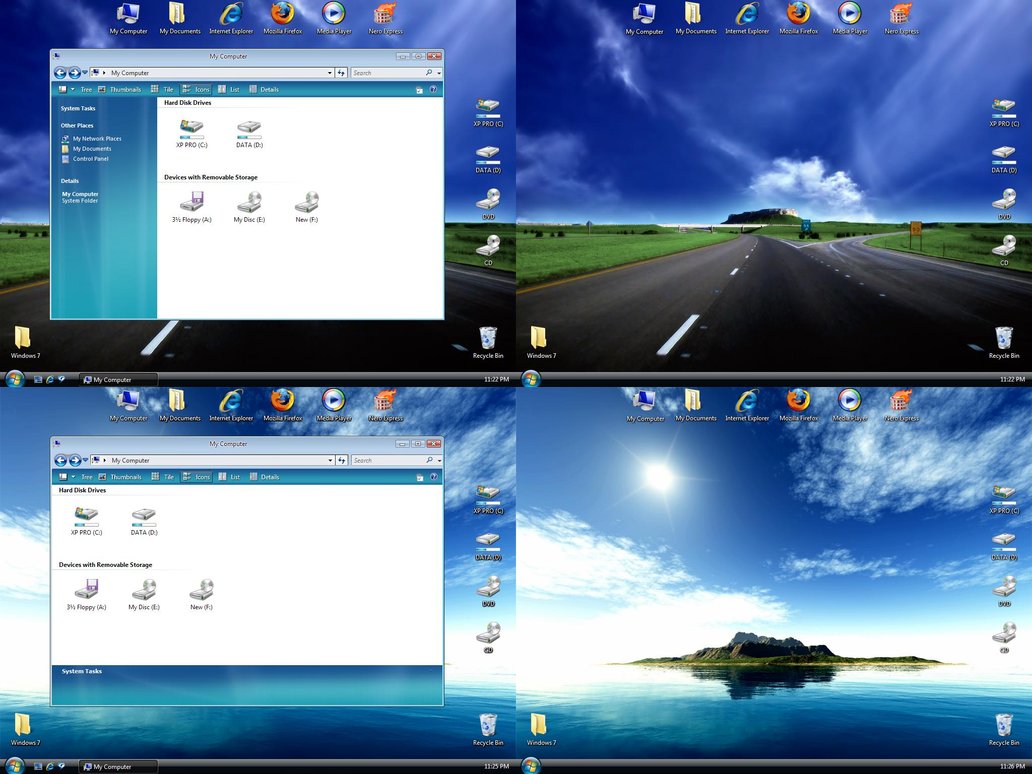Click the Help icon in the window with sidebar
Viewport: 1032px width, 774px height.
point(433,89)
